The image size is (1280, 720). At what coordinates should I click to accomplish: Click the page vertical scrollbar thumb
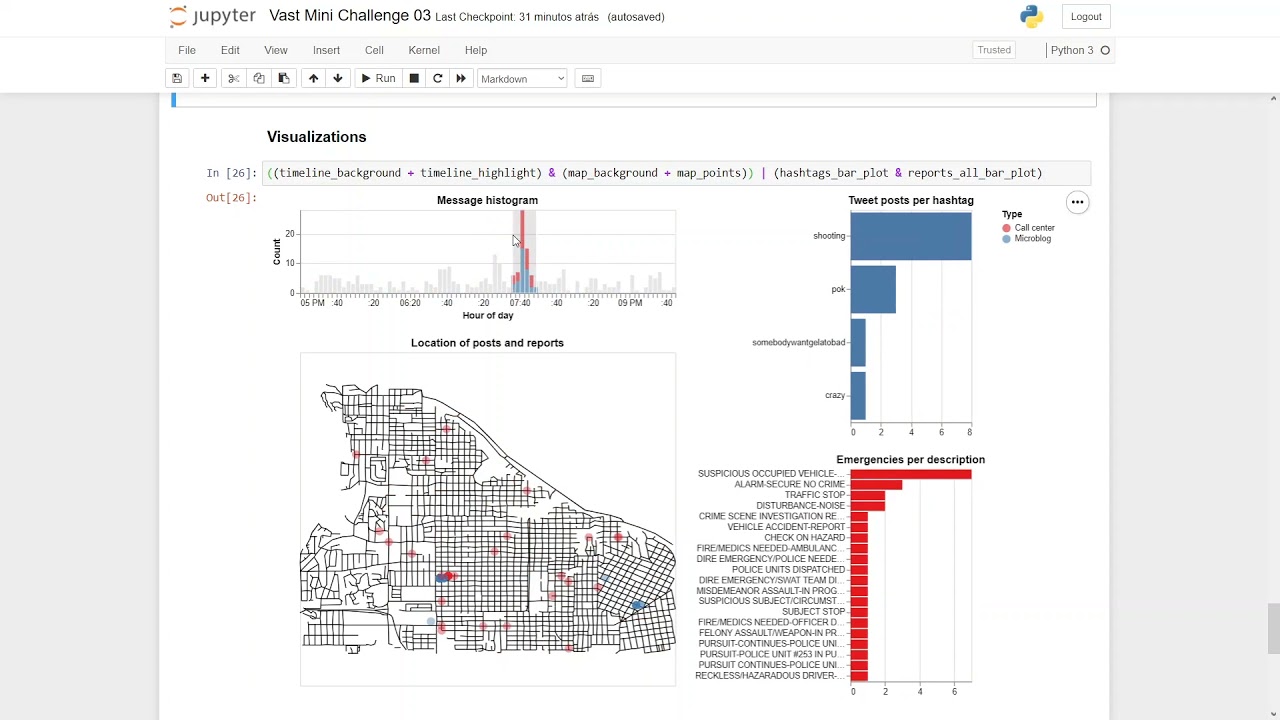(1273, 629)
